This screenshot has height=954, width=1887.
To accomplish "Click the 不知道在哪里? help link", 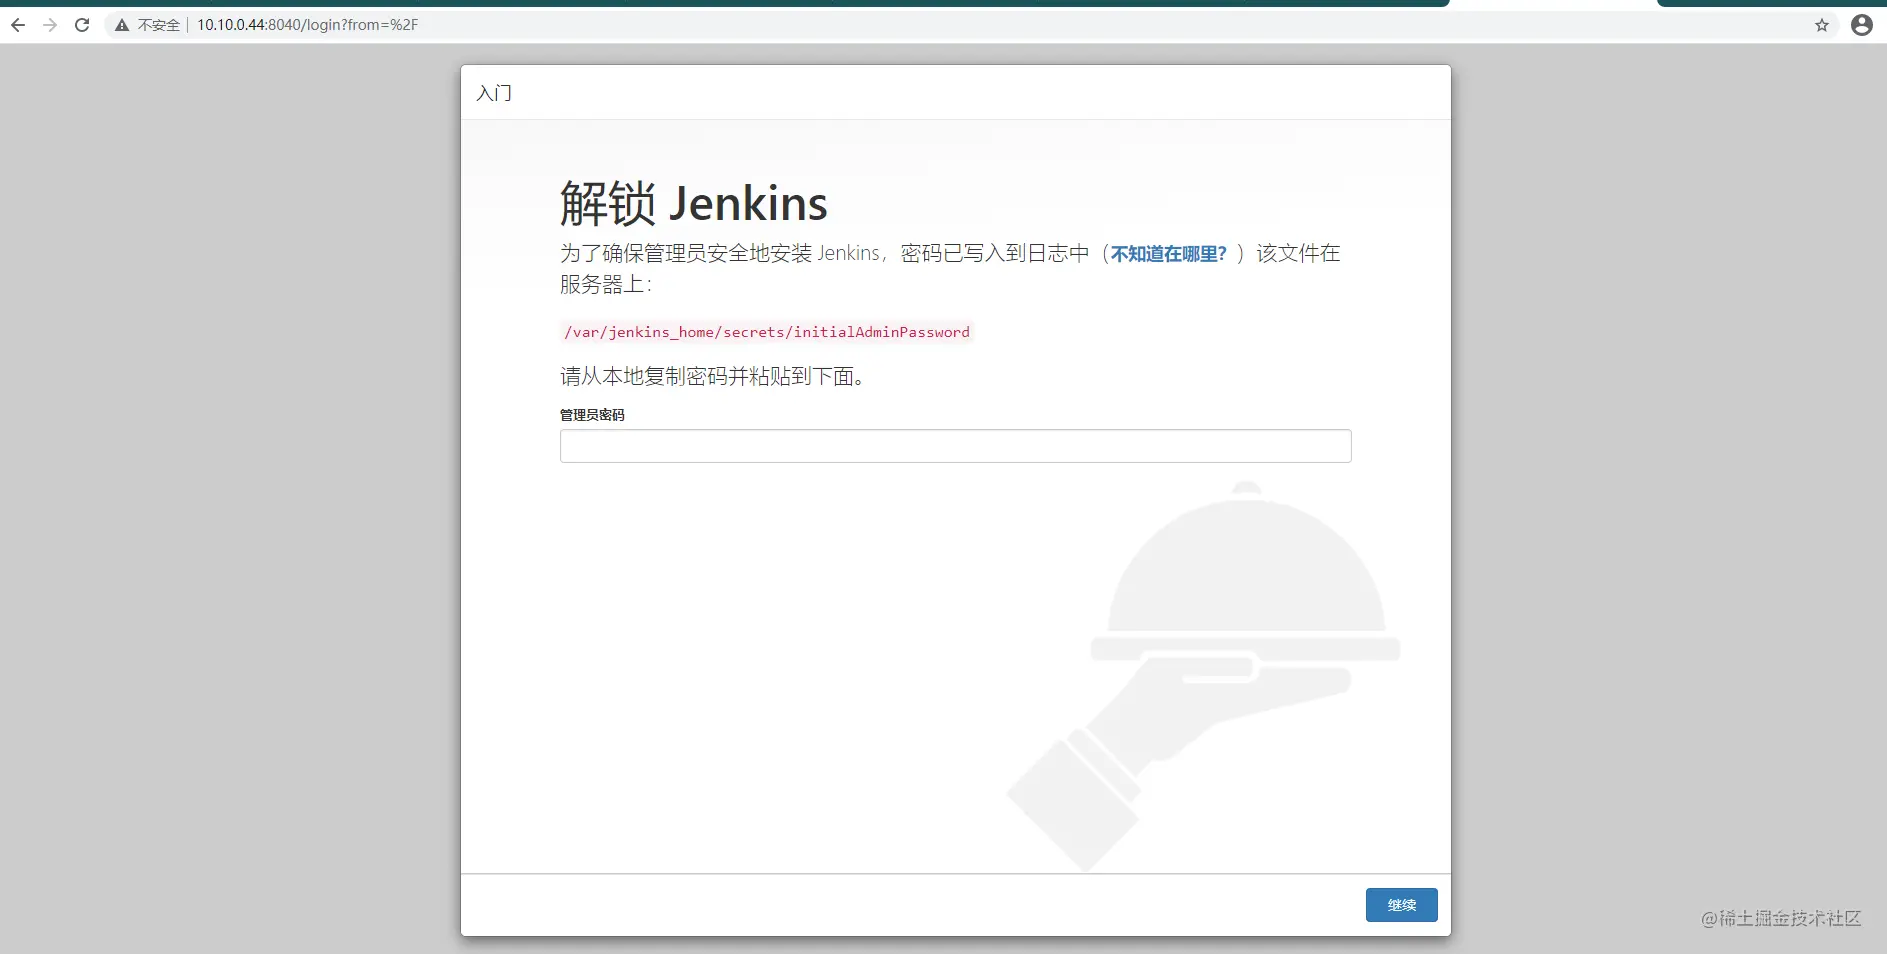I will click(x=1169, y=254).
